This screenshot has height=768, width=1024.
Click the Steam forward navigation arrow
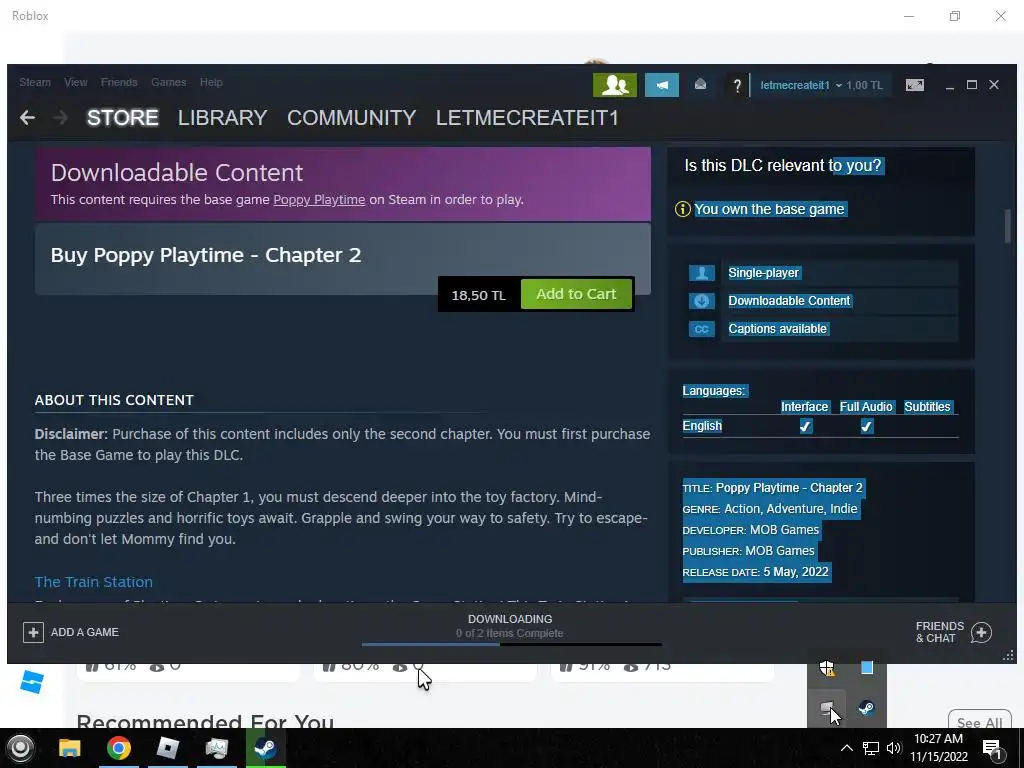60,118
